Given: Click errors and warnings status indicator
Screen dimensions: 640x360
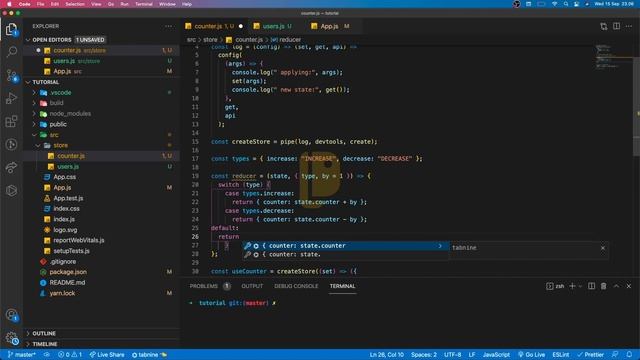Looking at the screenshot, I should (70, 355).
